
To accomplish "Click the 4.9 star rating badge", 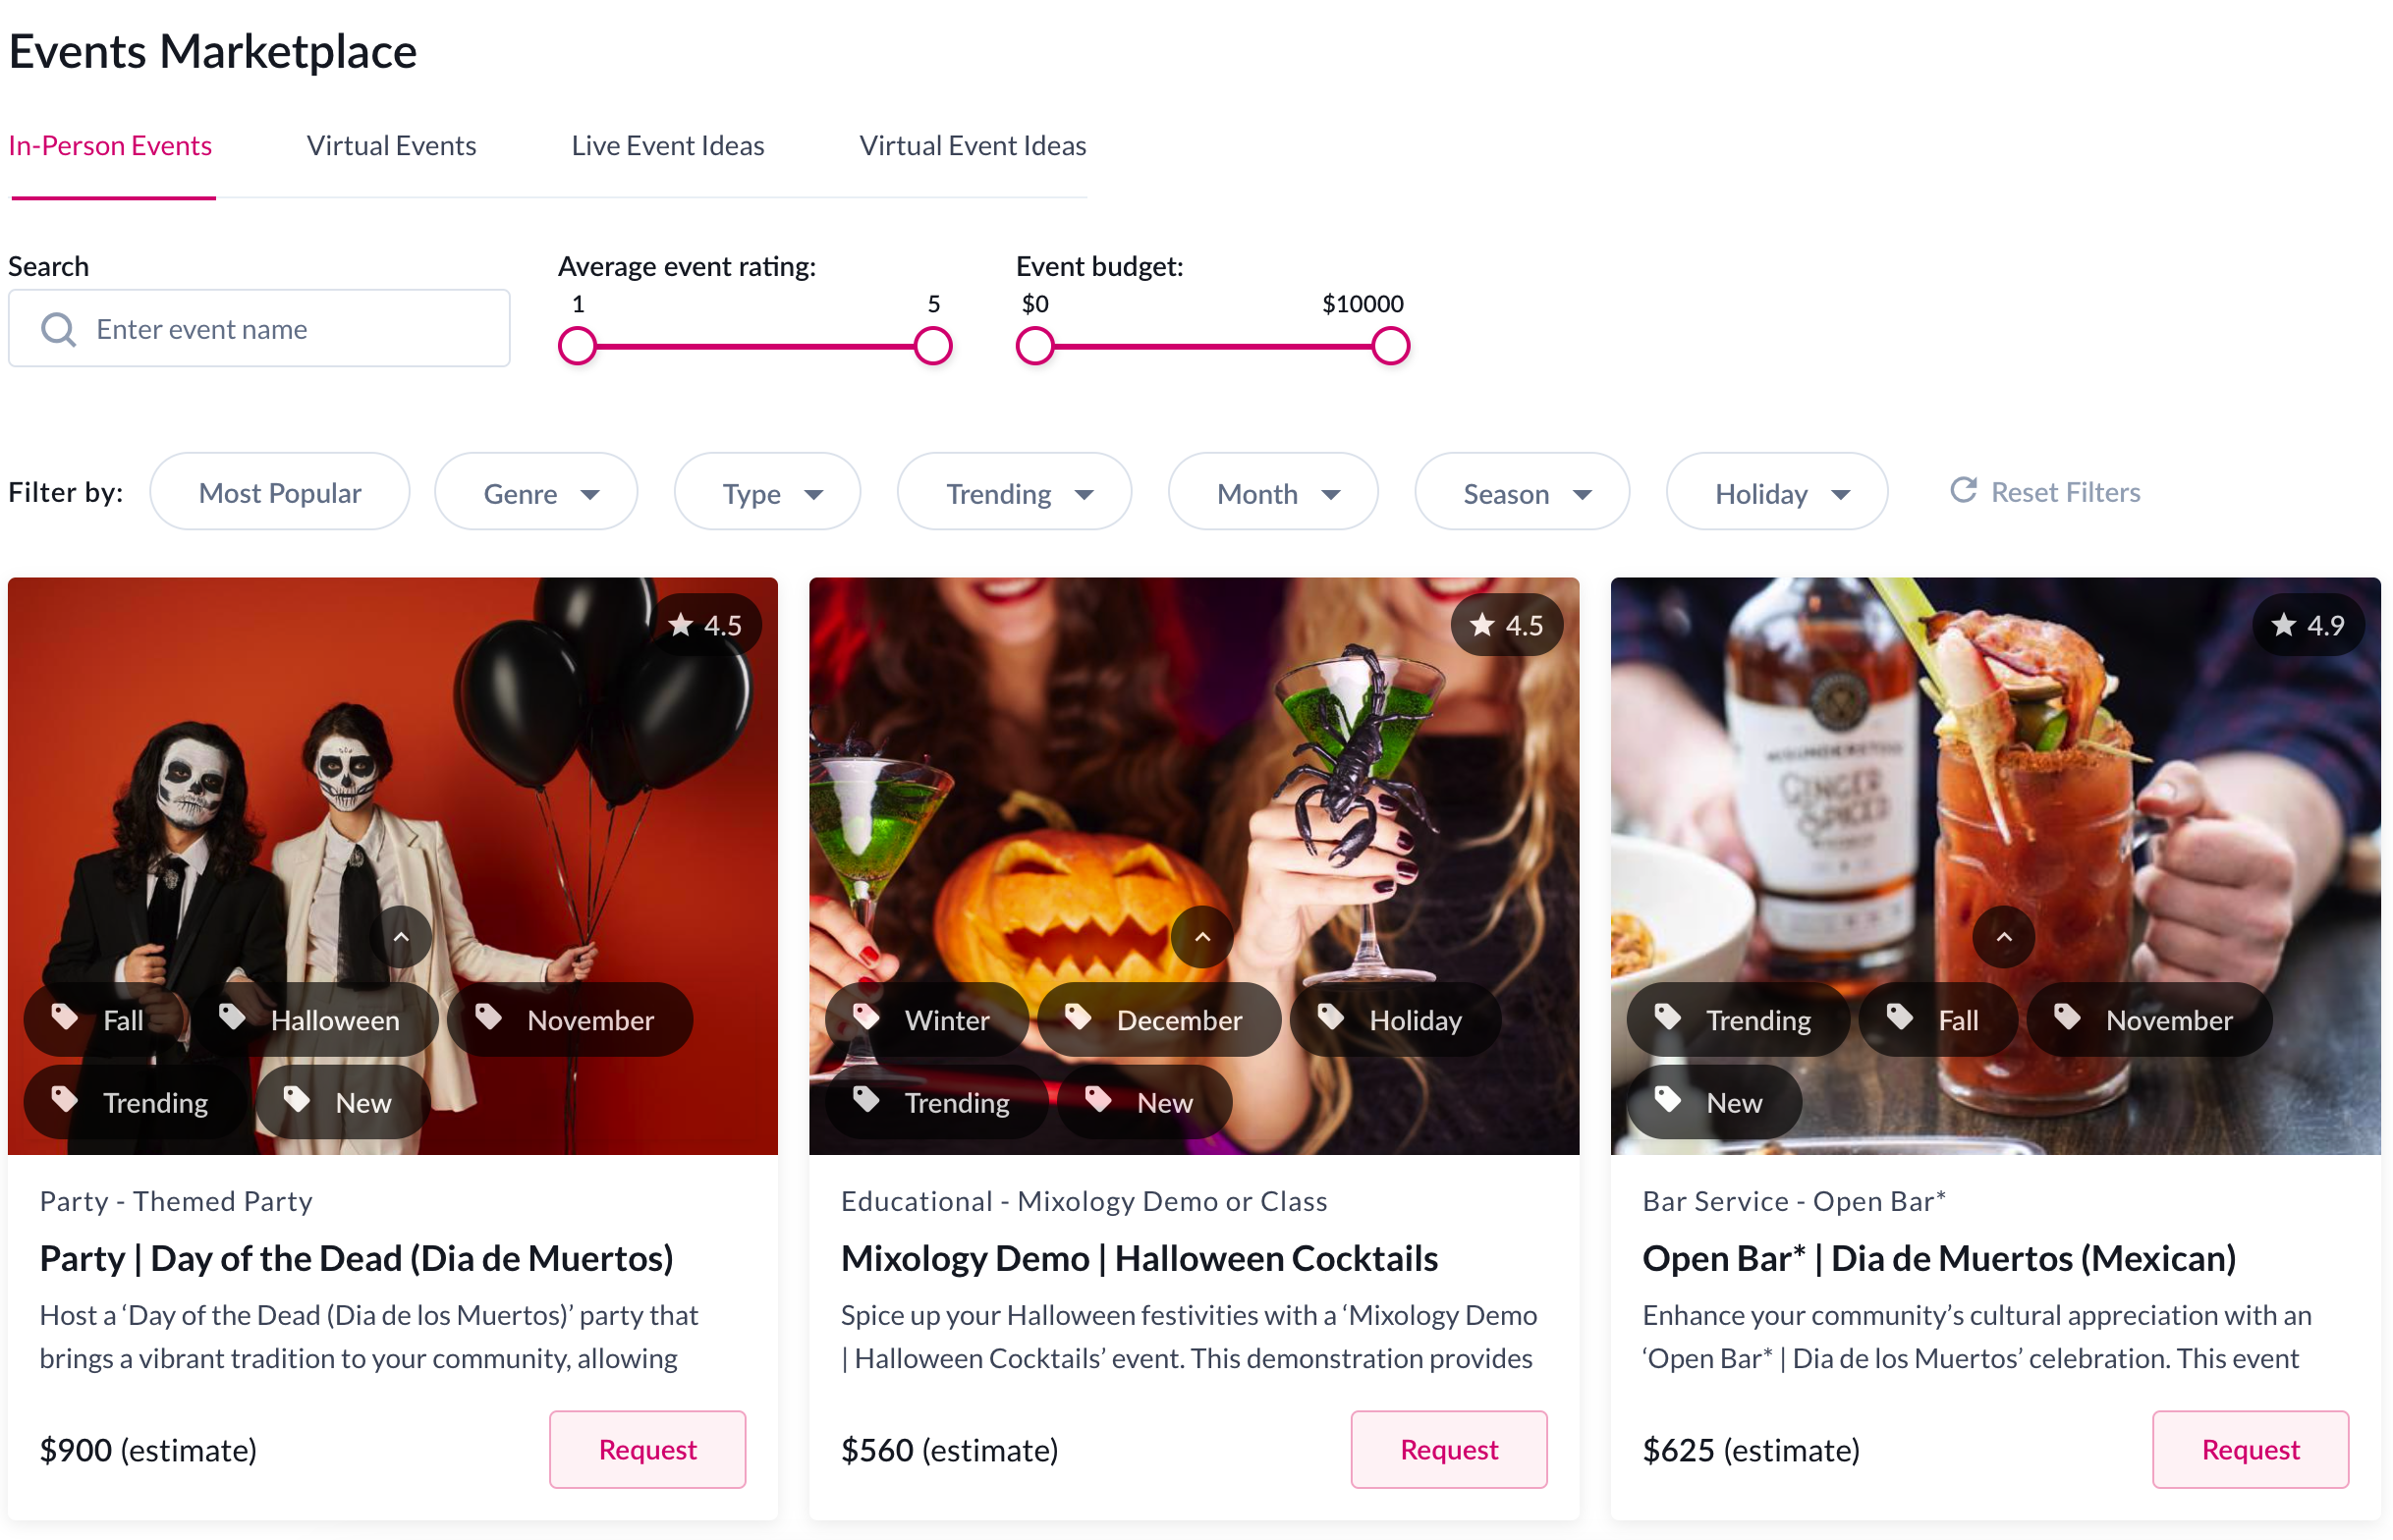I will coord(2307,625).
